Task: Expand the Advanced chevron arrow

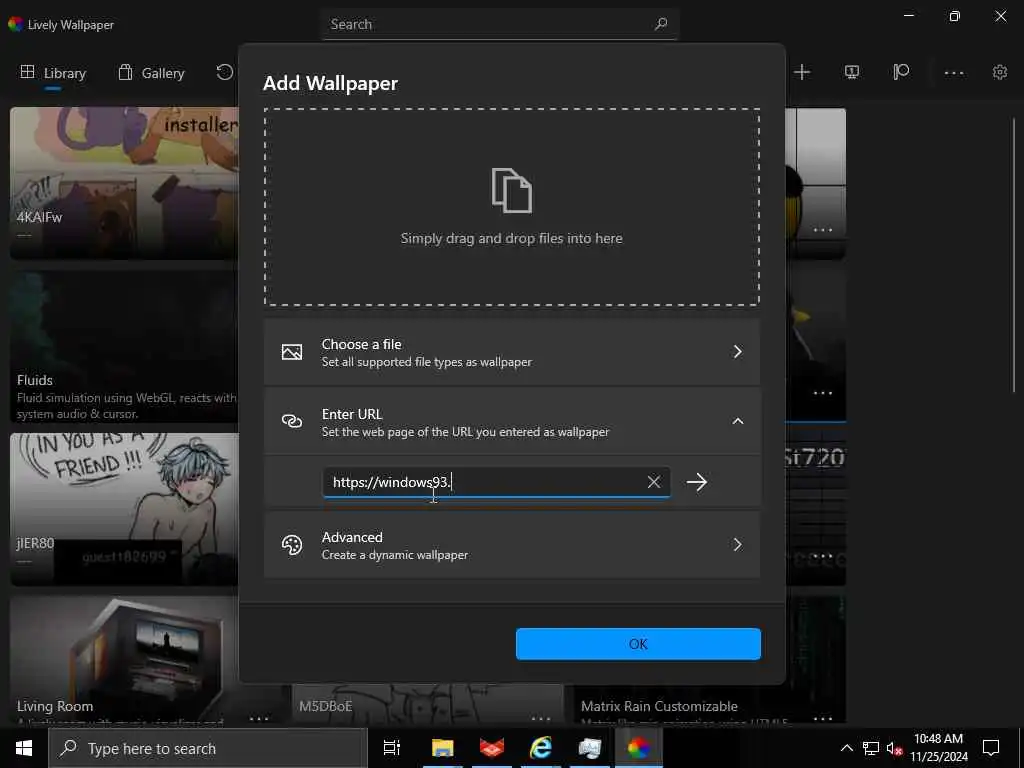Action: click(x=737, y=545)
